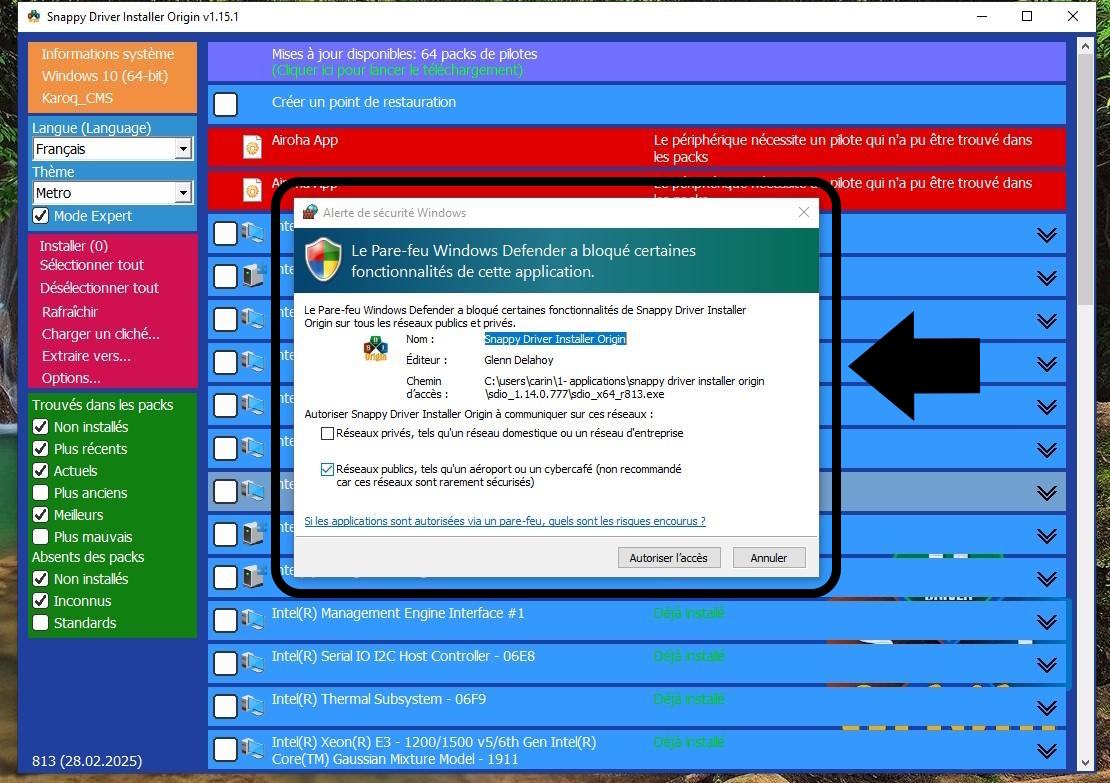Viewport: 1110px width, 783px height.
Task: Open the Langue dropdown showing Français
Action: 183,149
